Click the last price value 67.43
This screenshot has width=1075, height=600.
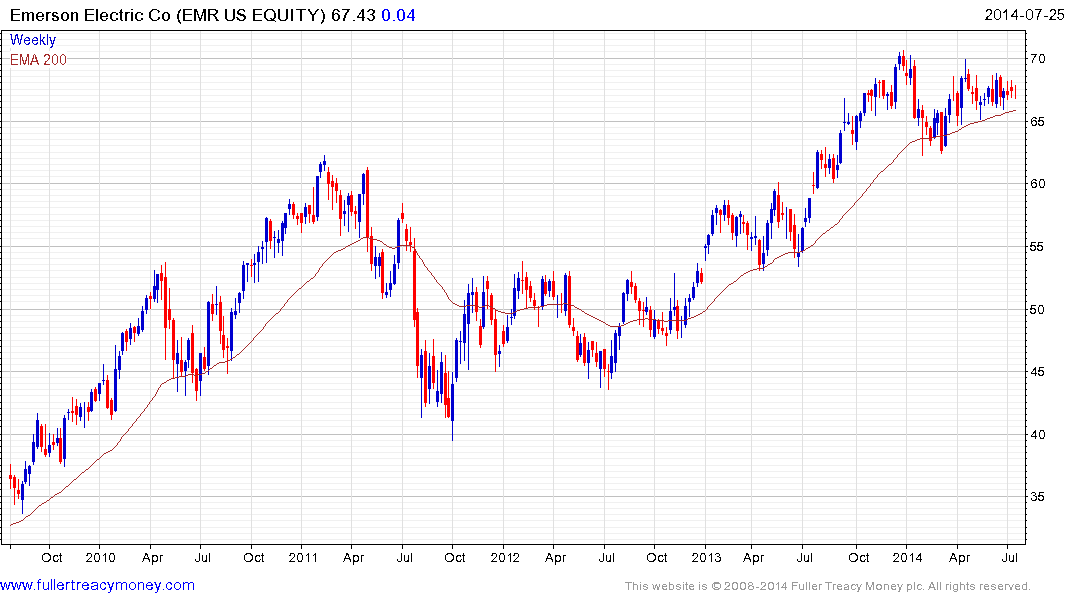click(x=353, y=15)
